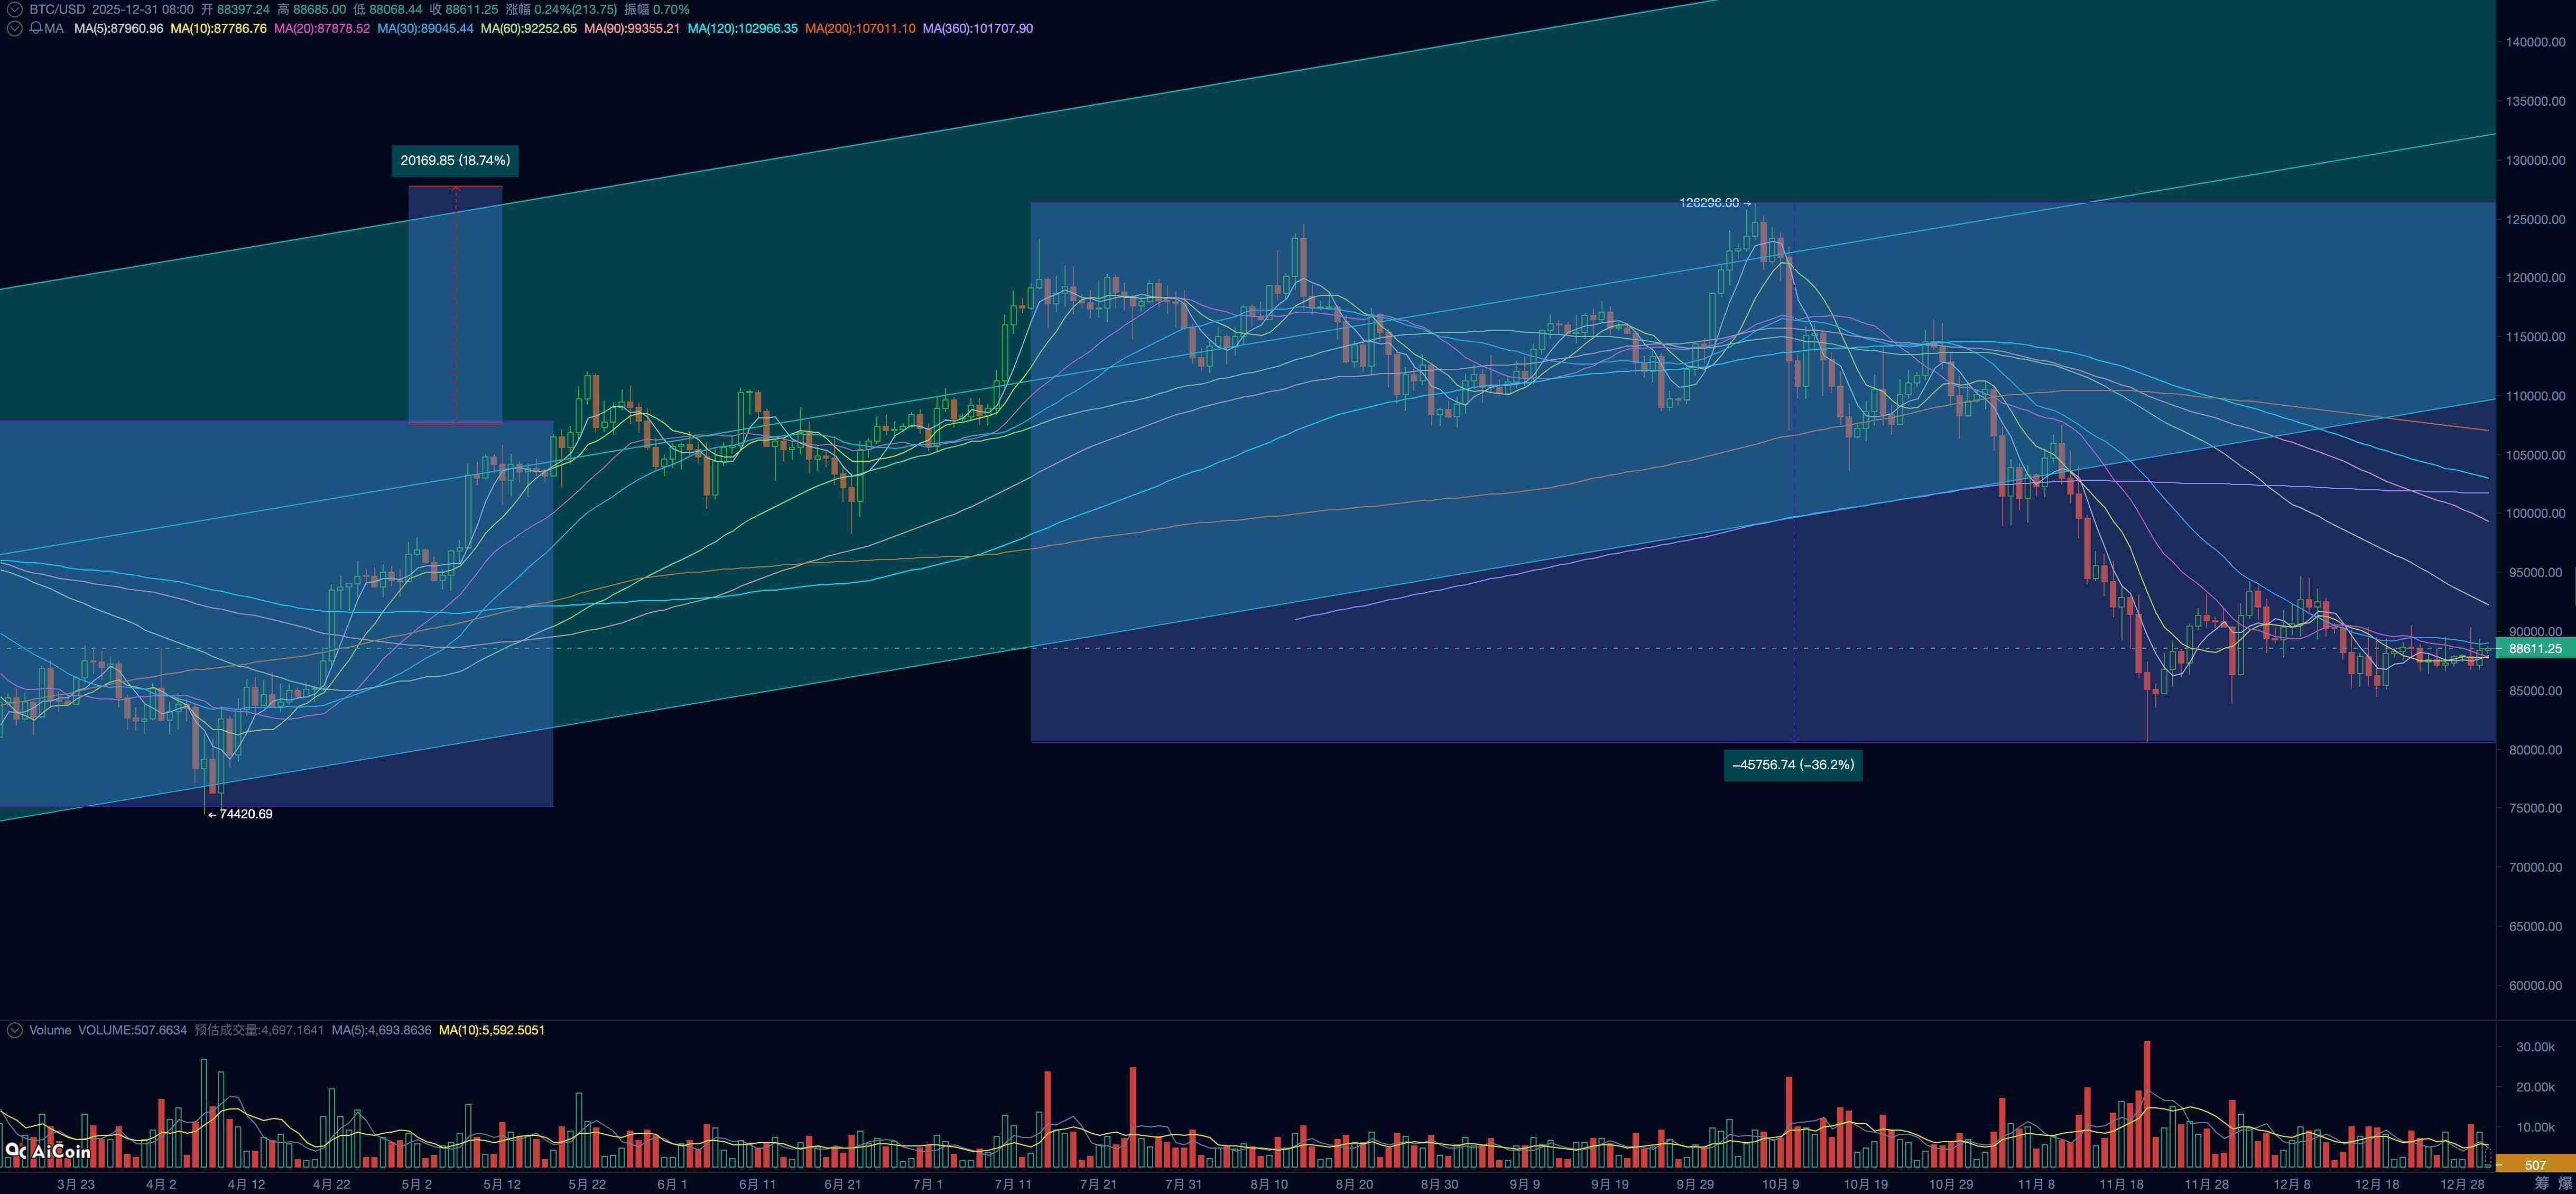Click the 20169.85 (18.74%) measurement label
Viewport: 2576px width, 1194px height.
tap(455, 161)
